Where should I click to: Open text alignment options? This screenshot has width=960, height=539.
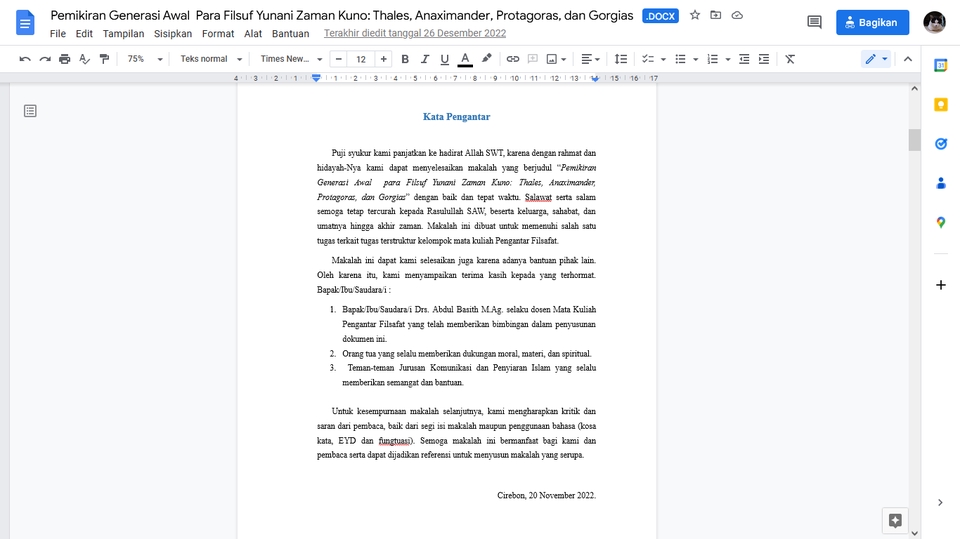590,59
